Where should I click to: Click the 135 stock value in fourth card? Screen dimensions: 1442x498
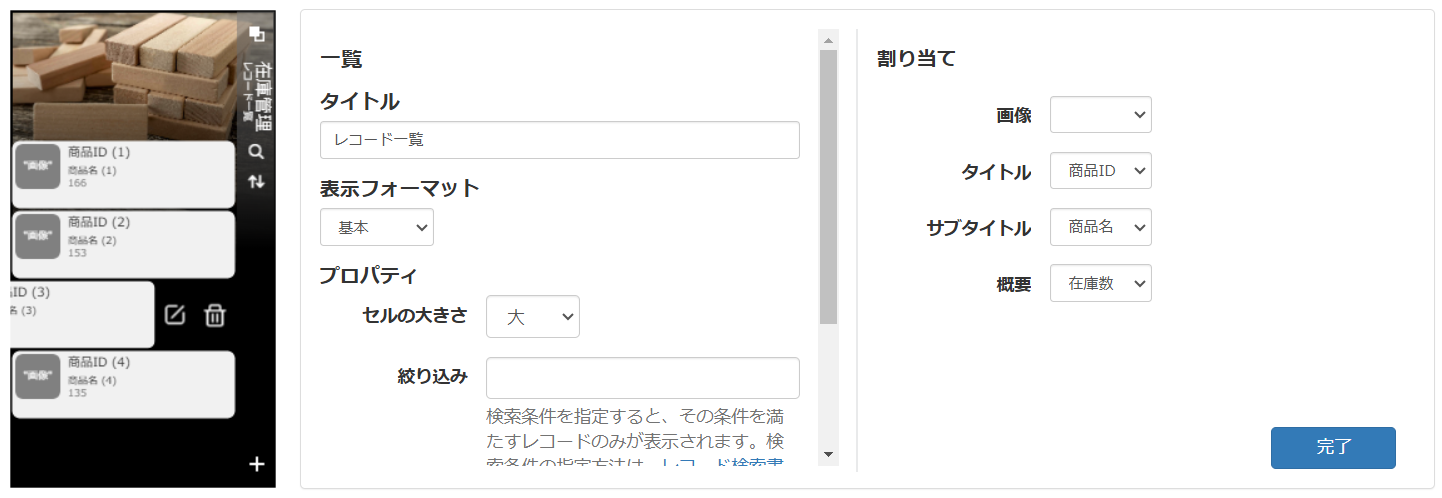pos(77,393)
